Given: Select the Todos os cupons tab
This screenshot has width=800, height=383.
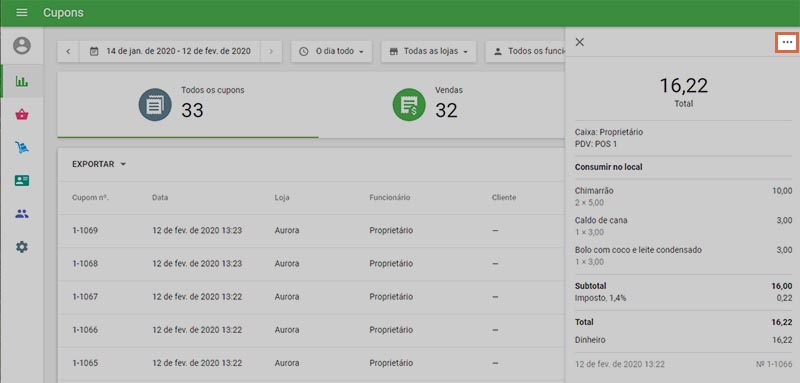Looking at the screenshot, I should [188, 105].
